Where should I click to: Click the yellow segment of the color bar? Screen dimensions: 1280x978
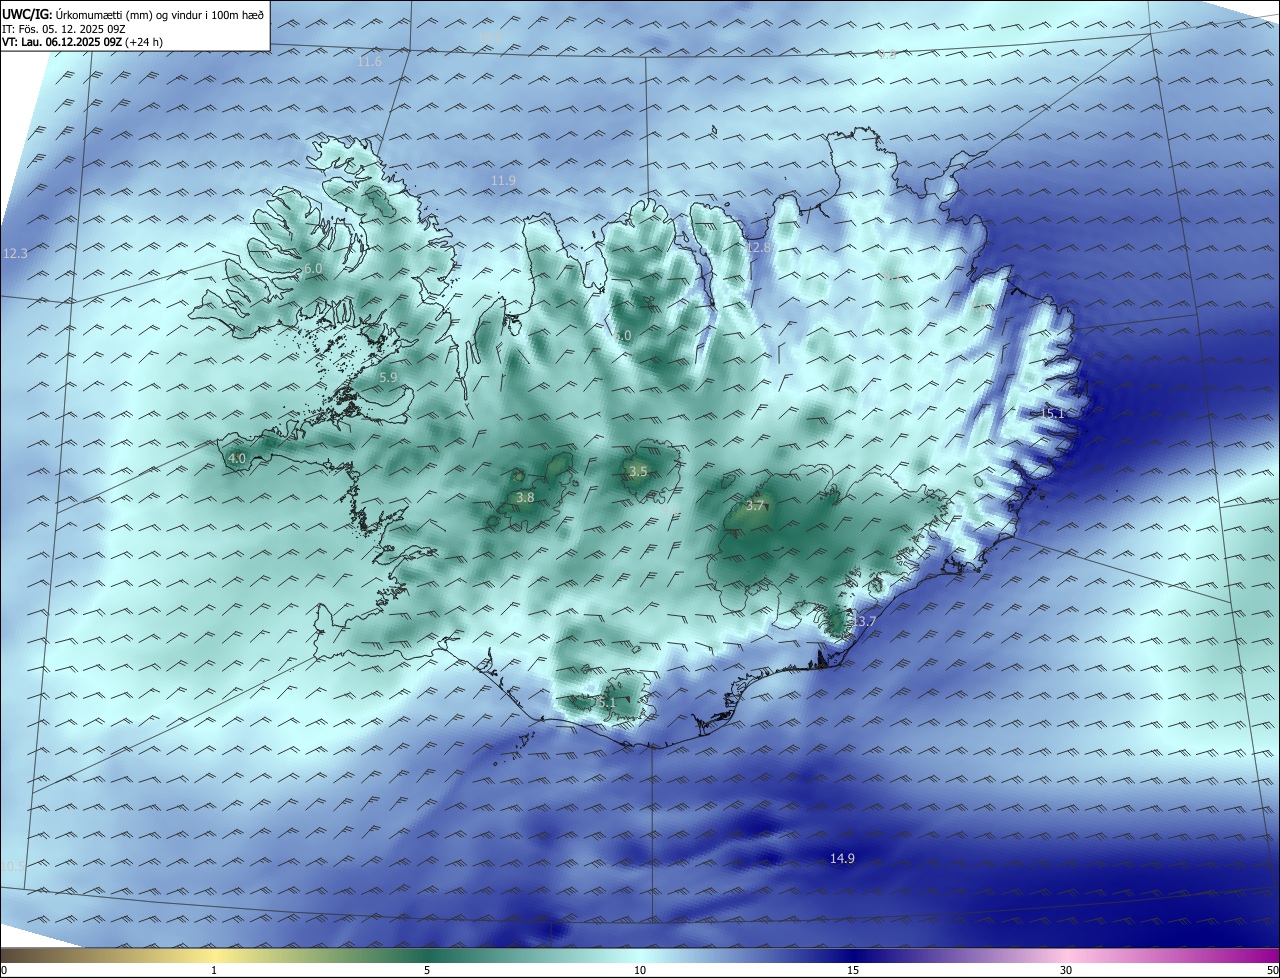pyautogui.click(x=214, y=955)
